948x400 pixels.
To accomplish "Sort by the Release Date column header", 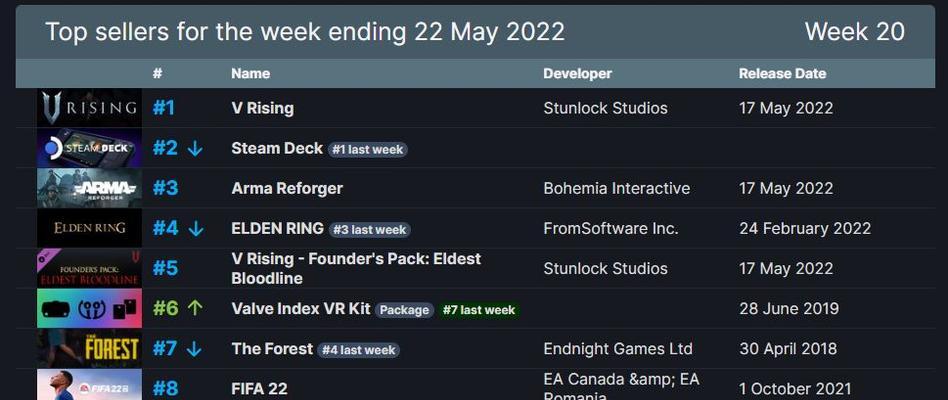I will pos(782,74).
